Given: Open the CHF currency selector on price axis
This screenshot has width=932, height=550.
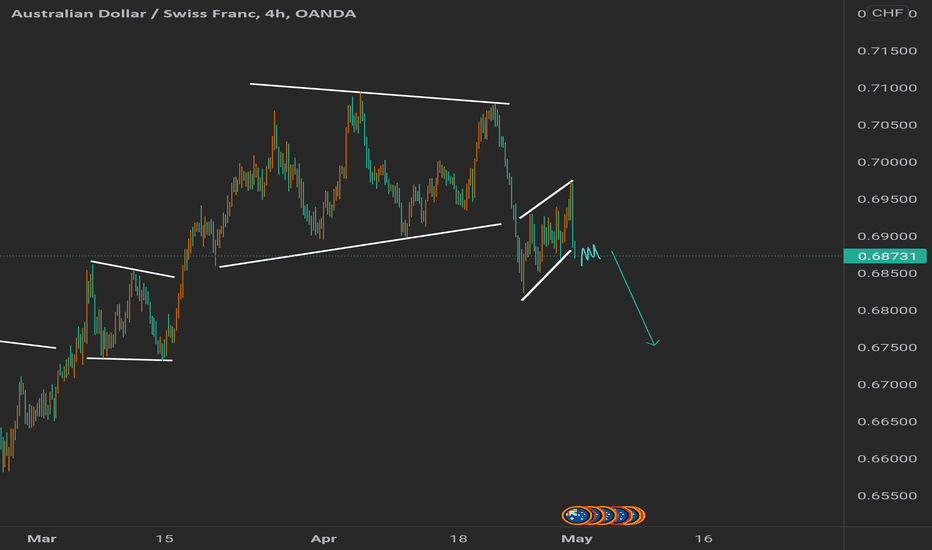Looking at the screenshot, I should (887, 13).
